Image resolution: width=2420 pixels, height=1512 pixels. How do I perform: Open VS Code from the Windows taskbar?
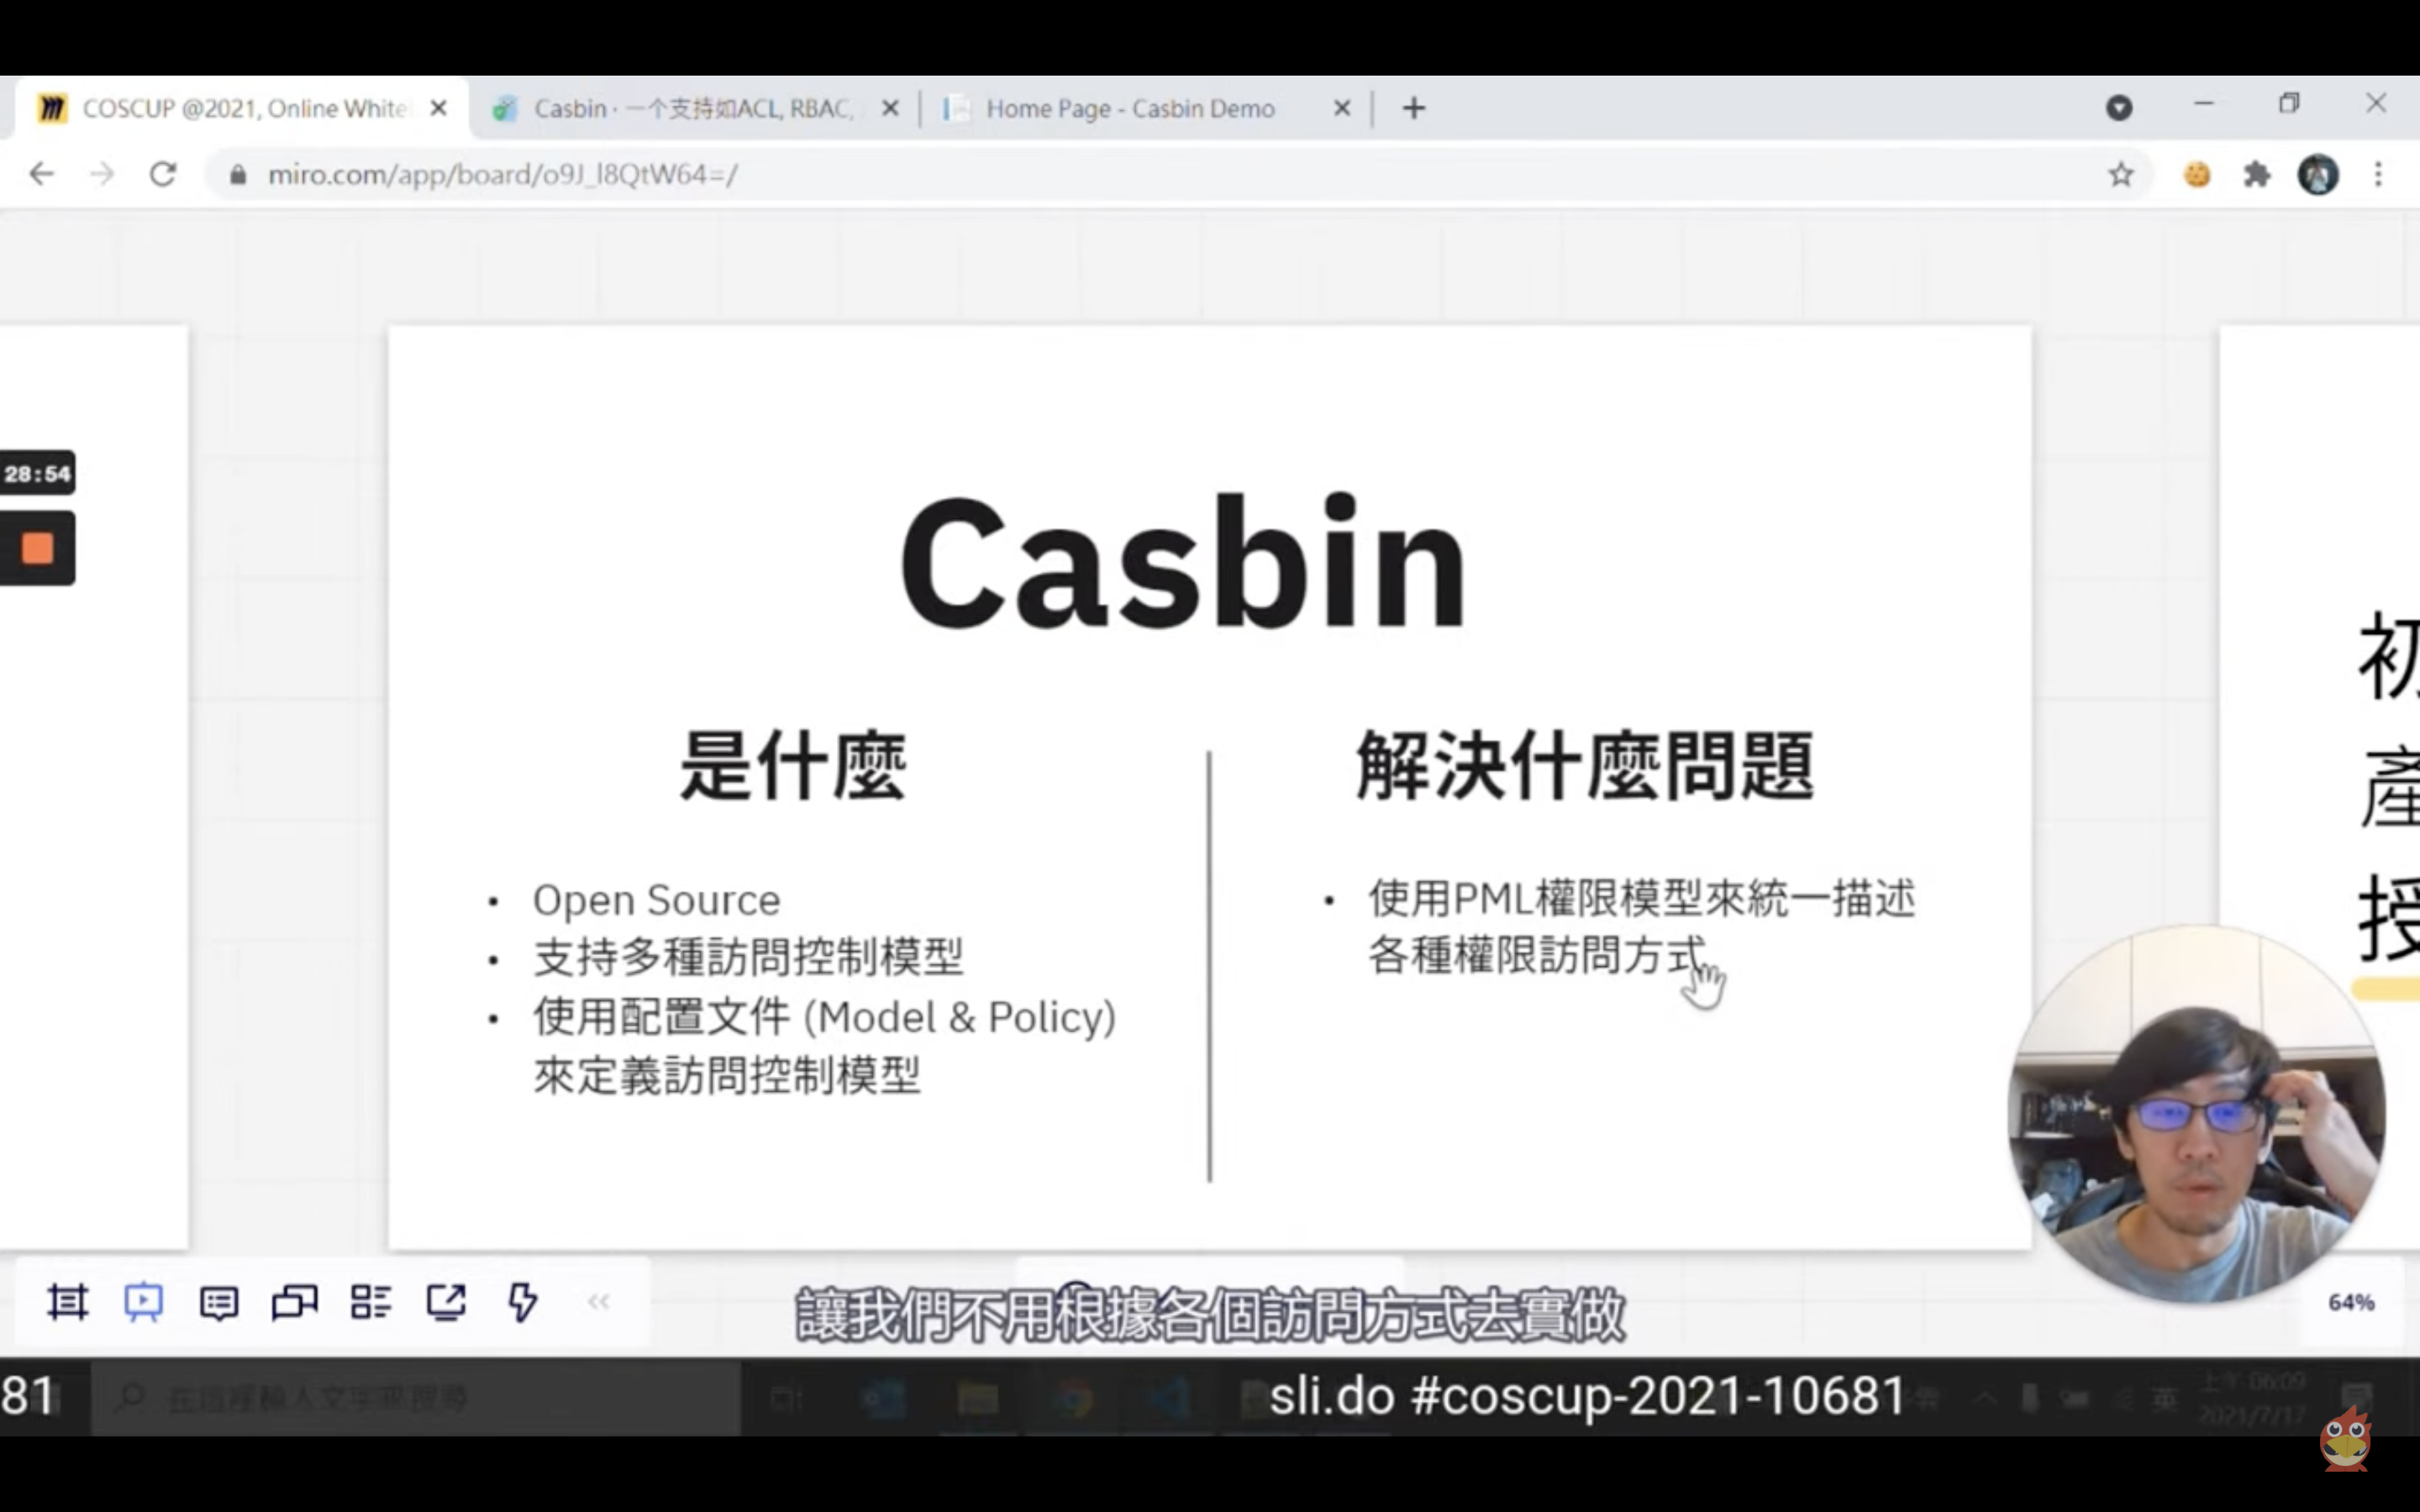[1169, 1397]
